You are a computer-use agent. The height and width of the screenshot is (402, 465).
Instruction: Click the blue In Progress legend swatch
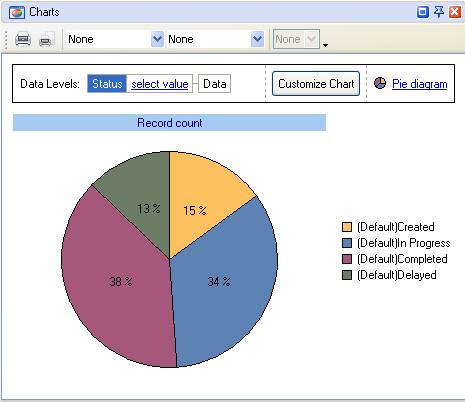tap(347, 243)
